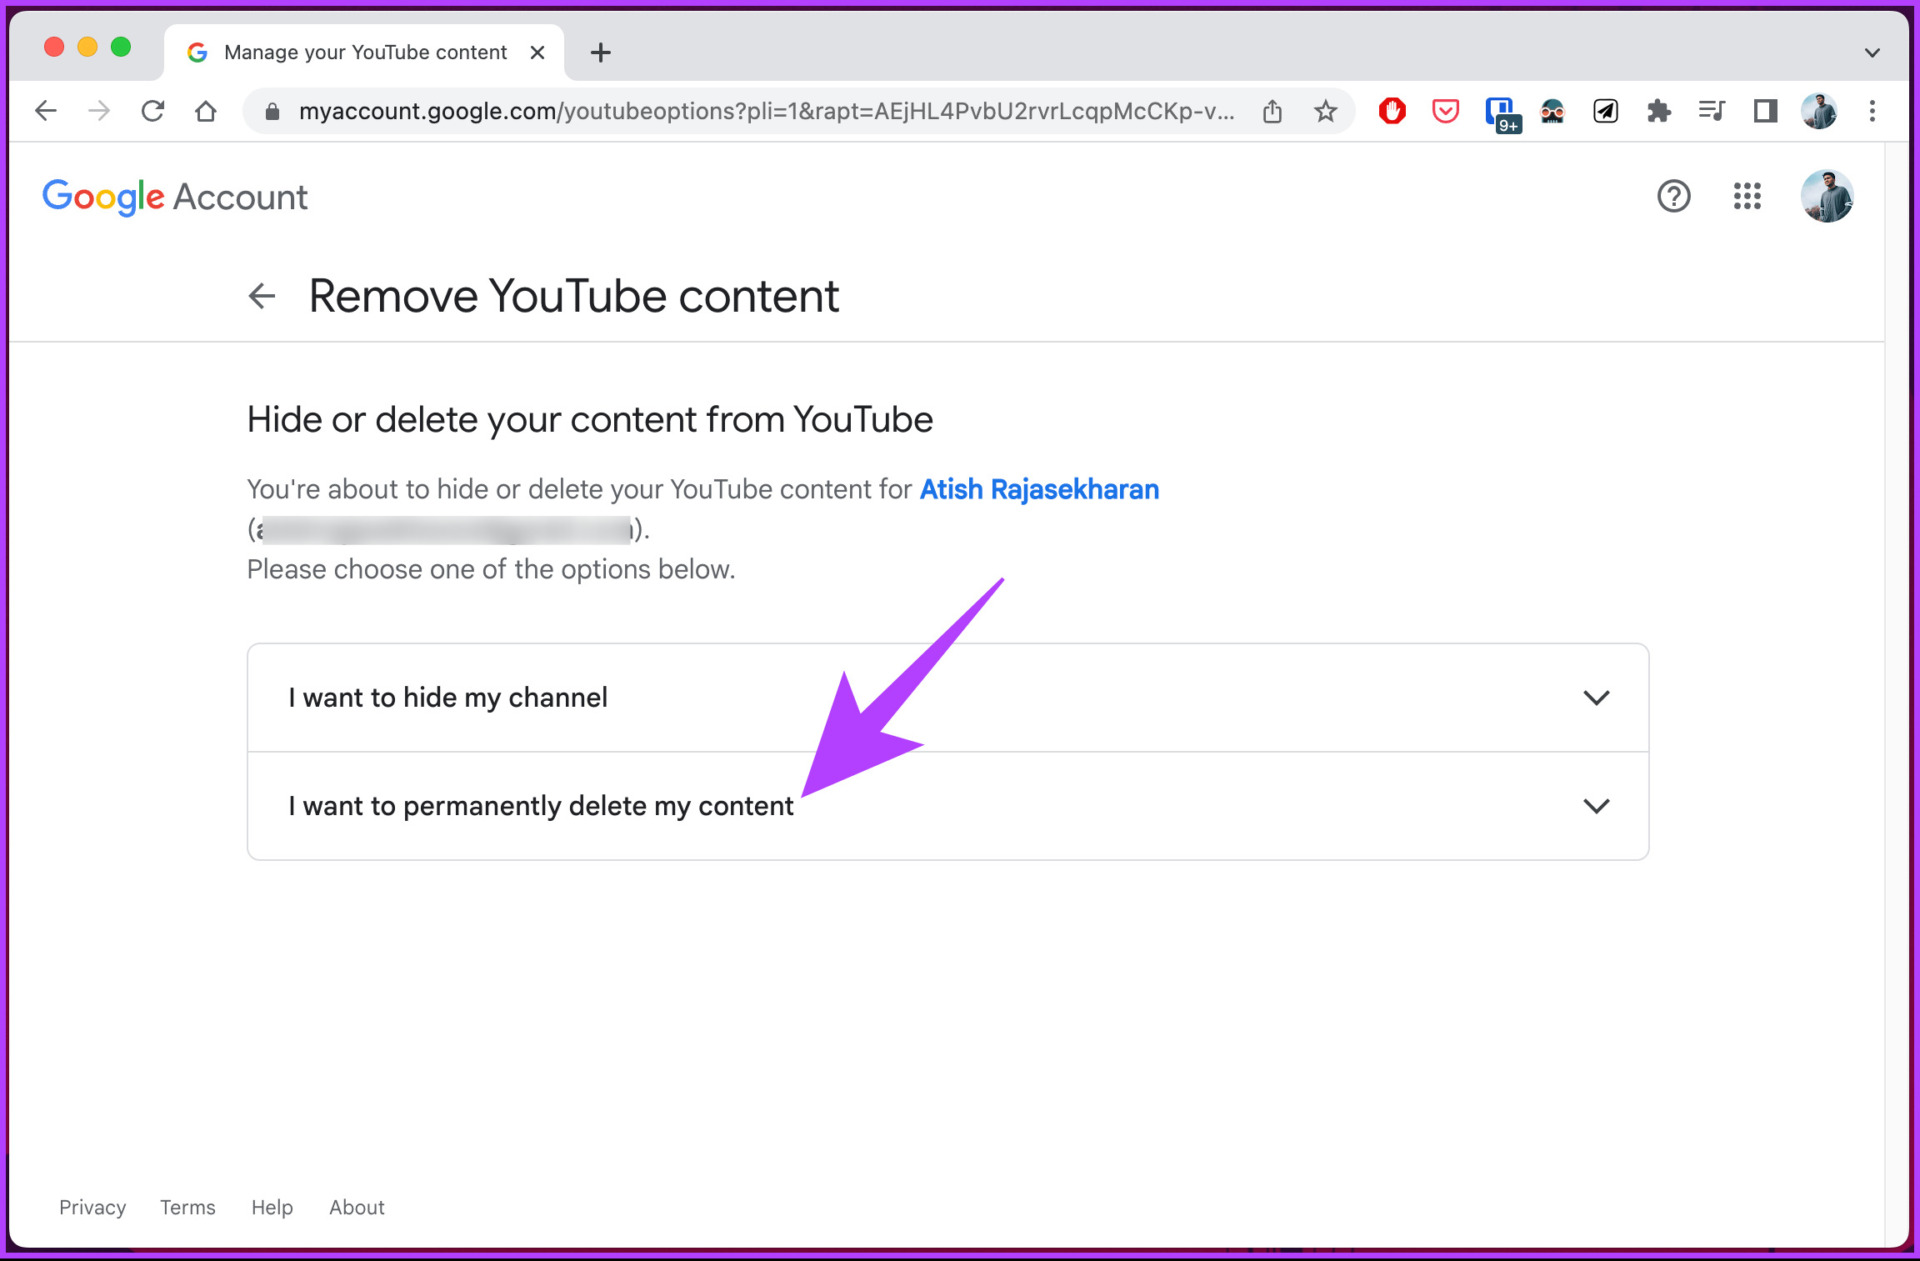Open the Chrome profile avatar in toolbar
Viewport: 1920px width, 1261px height.
point(1819,111)
